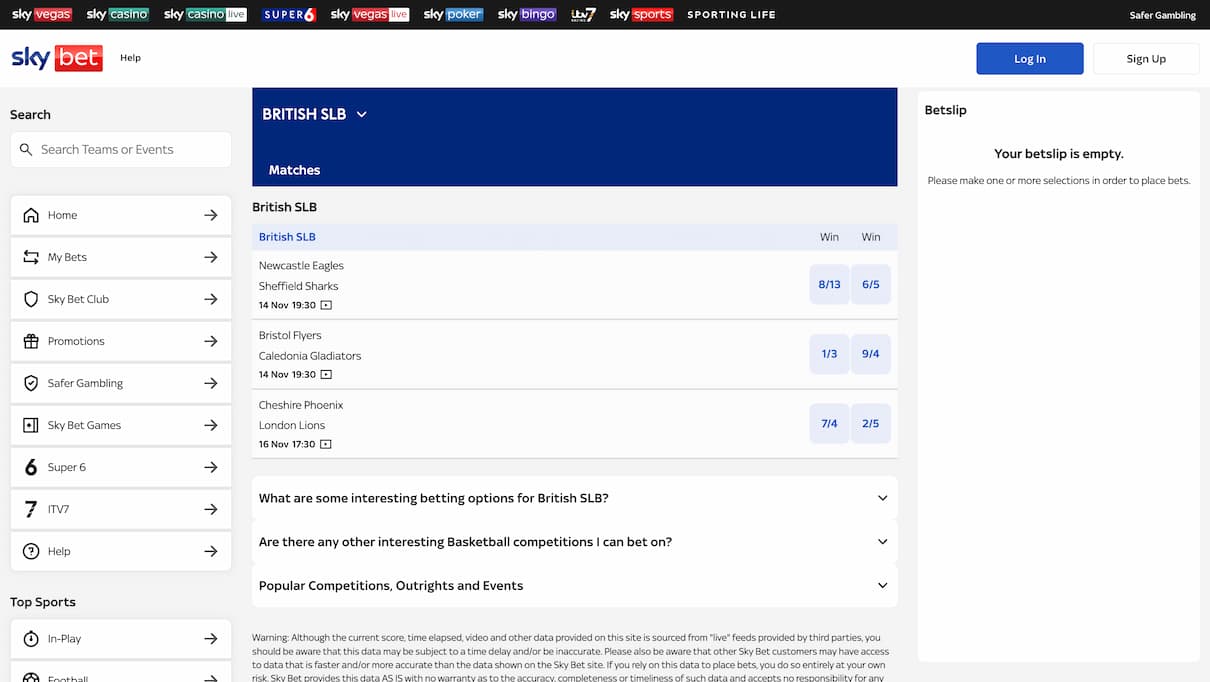Click the Sky Bet logo
1210x682 pixels.
(x=56, y=58)
